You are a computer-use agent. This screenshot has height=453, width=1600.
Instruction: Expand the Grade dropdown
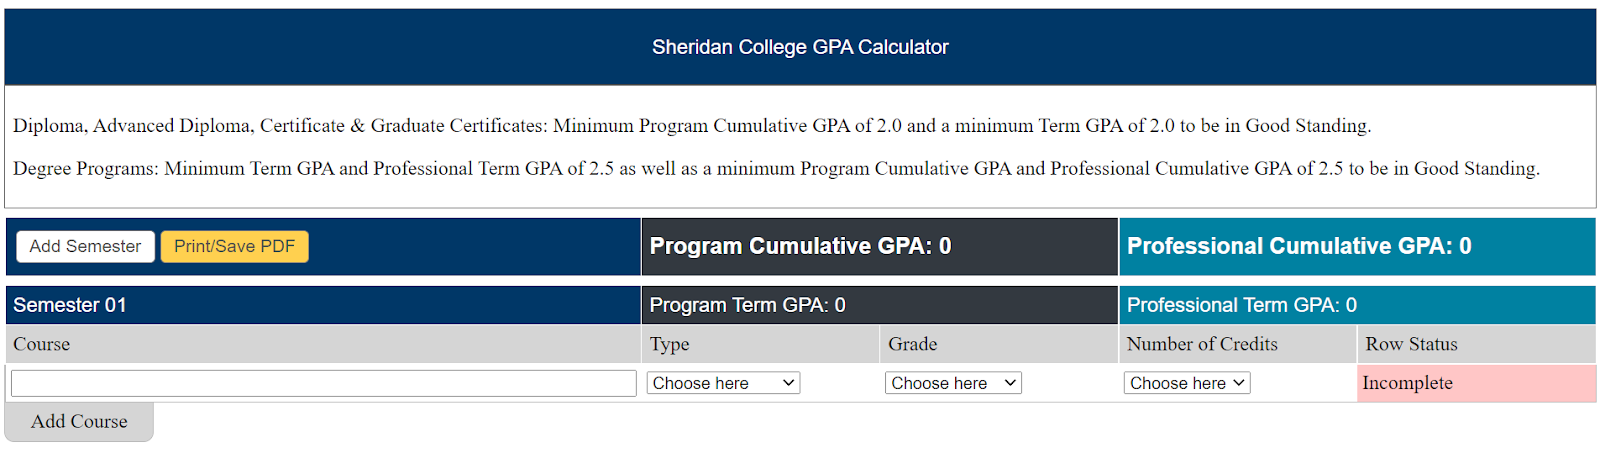(x=953, y=383)
